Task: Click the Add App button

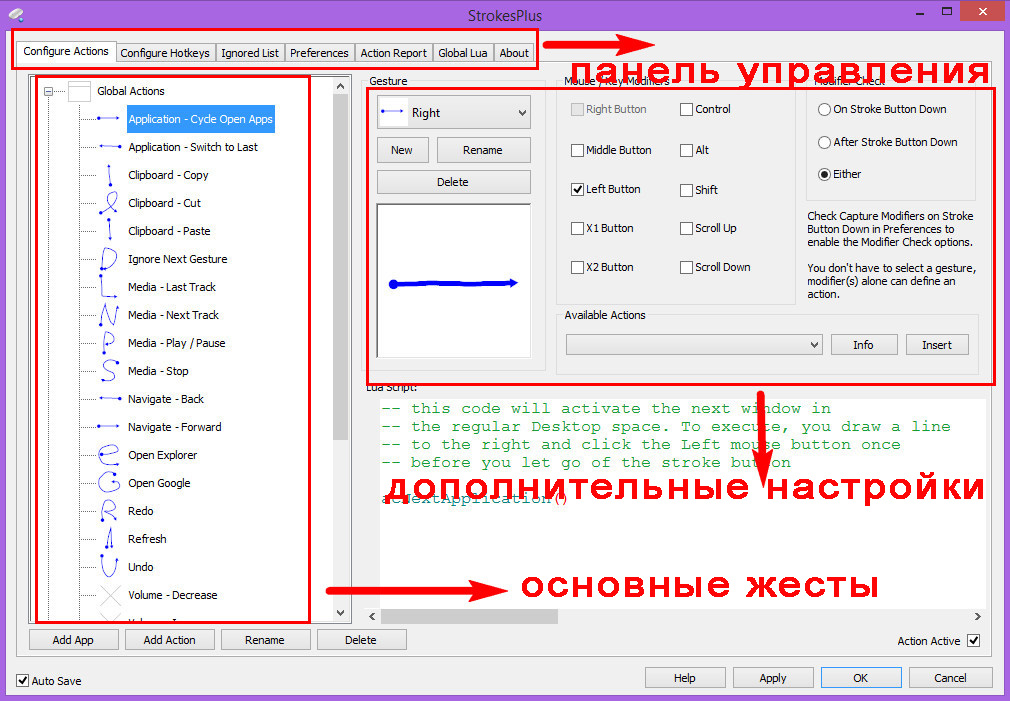Action: tap(73, 640)
